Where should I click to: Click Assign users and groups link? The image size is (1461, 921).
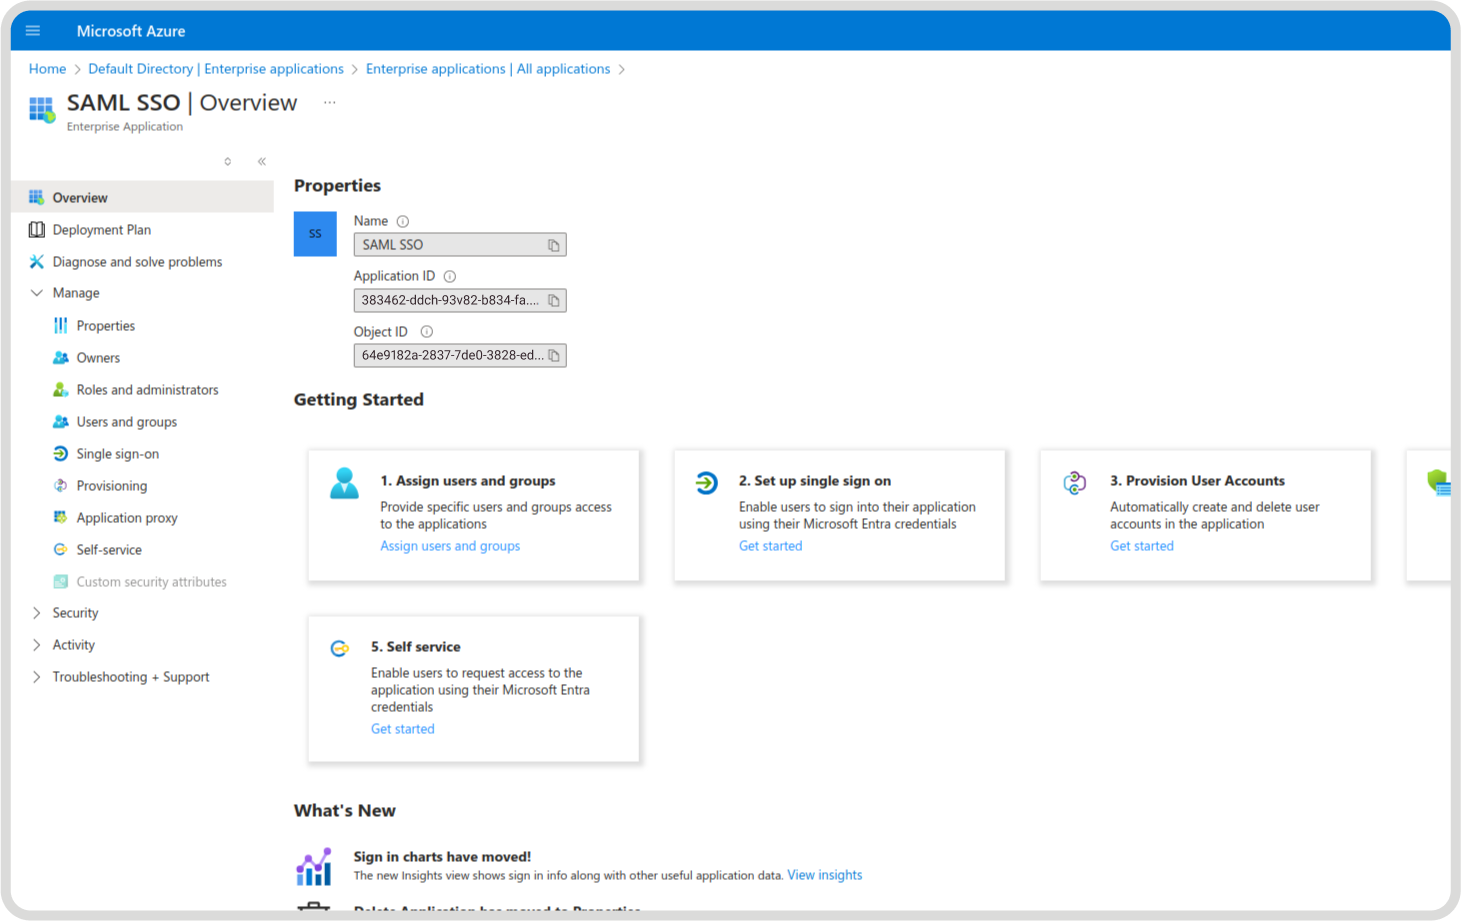450,546
